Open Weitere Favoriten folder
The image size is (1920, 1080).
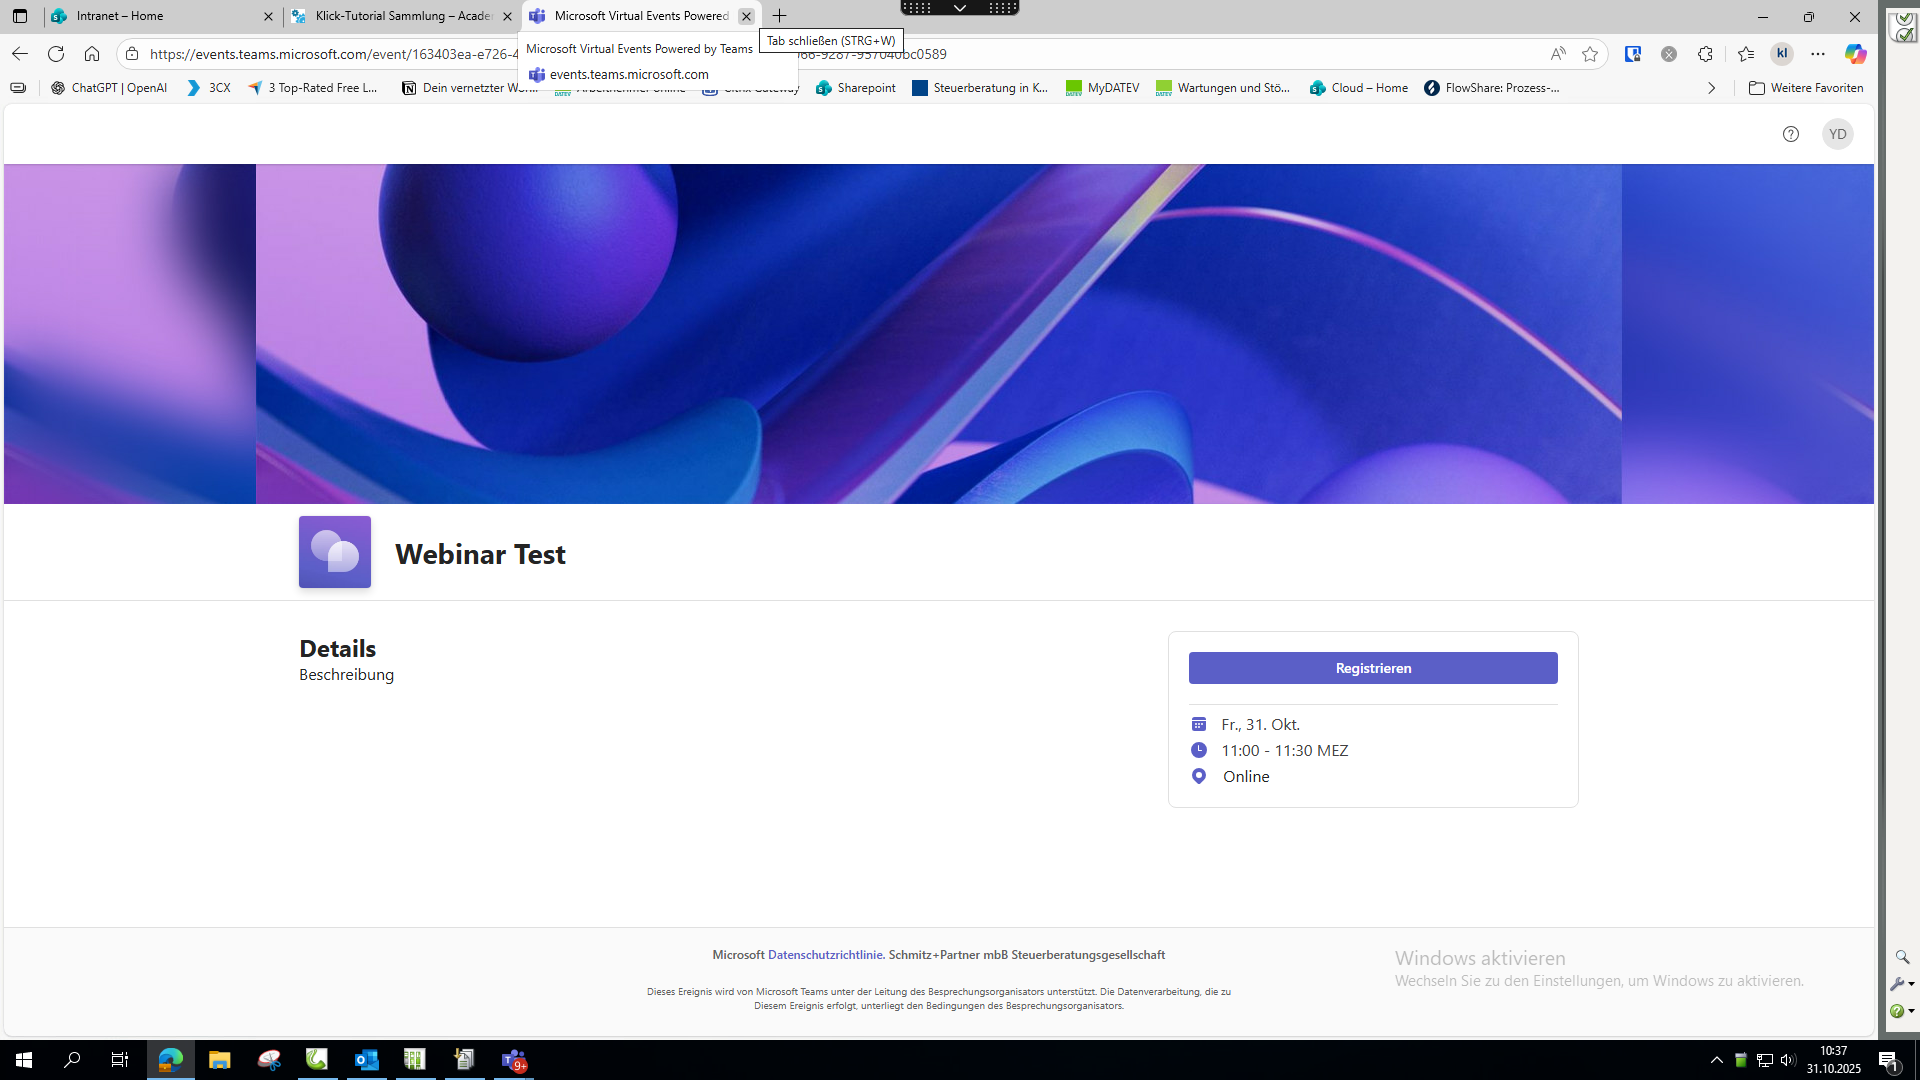[x=1806, y=88]
